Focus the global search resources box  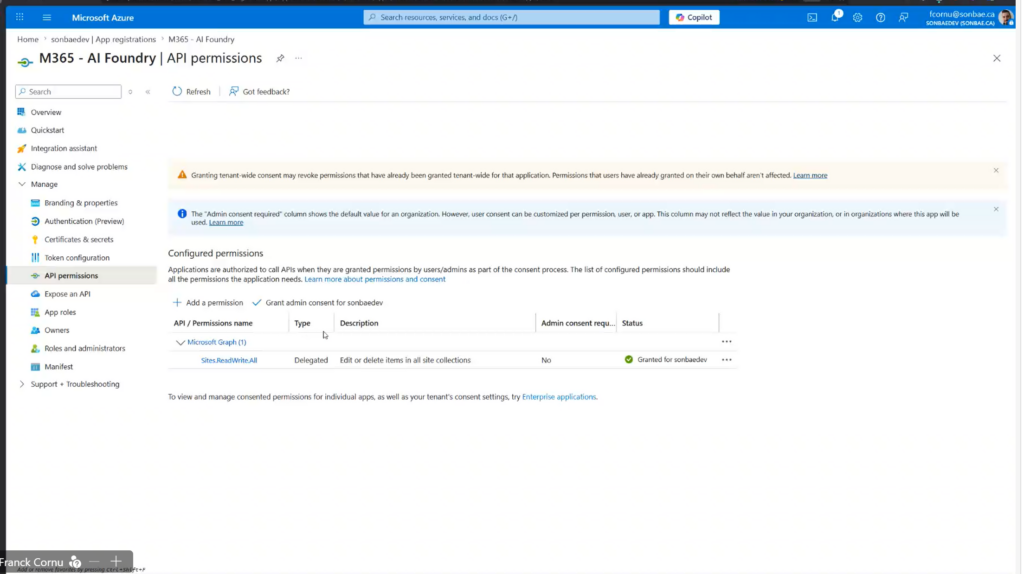click(511, 18)
